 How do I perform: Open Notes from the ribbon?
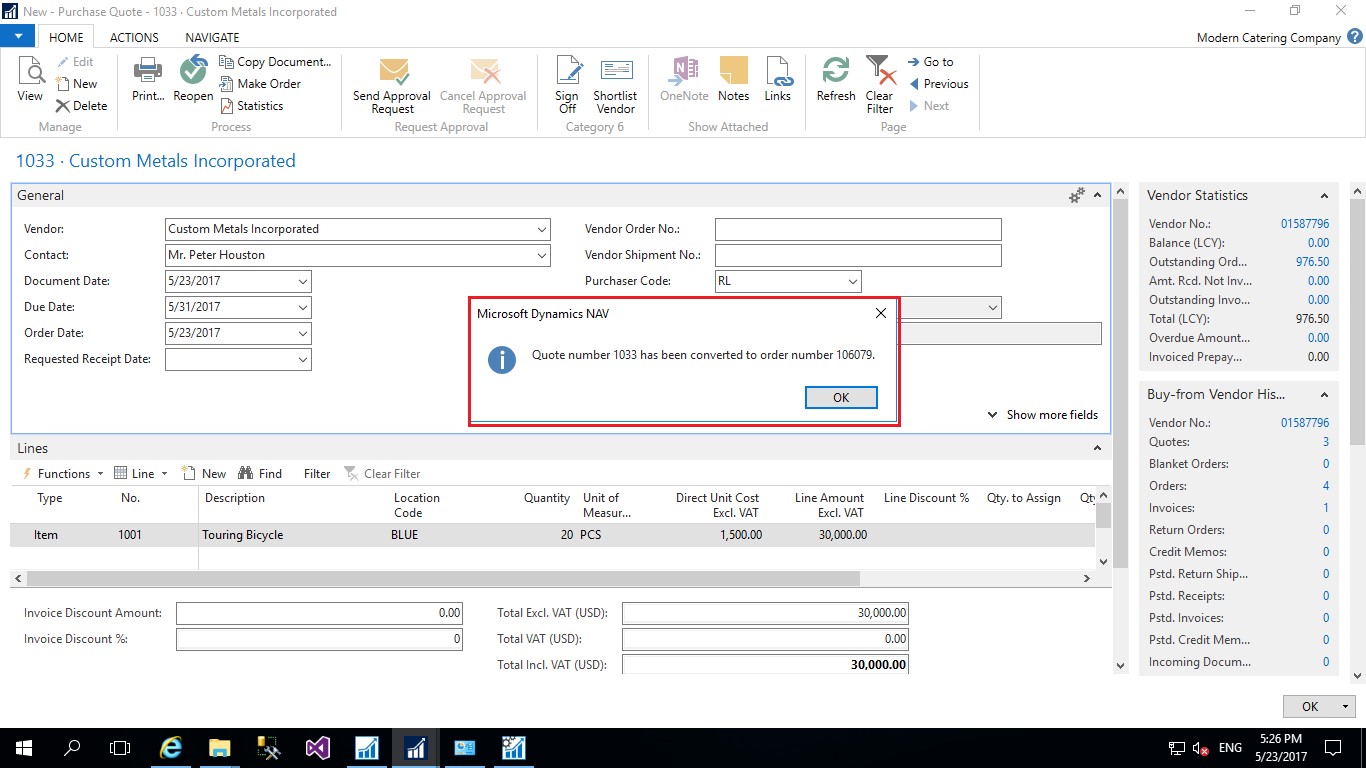point(733,79)
